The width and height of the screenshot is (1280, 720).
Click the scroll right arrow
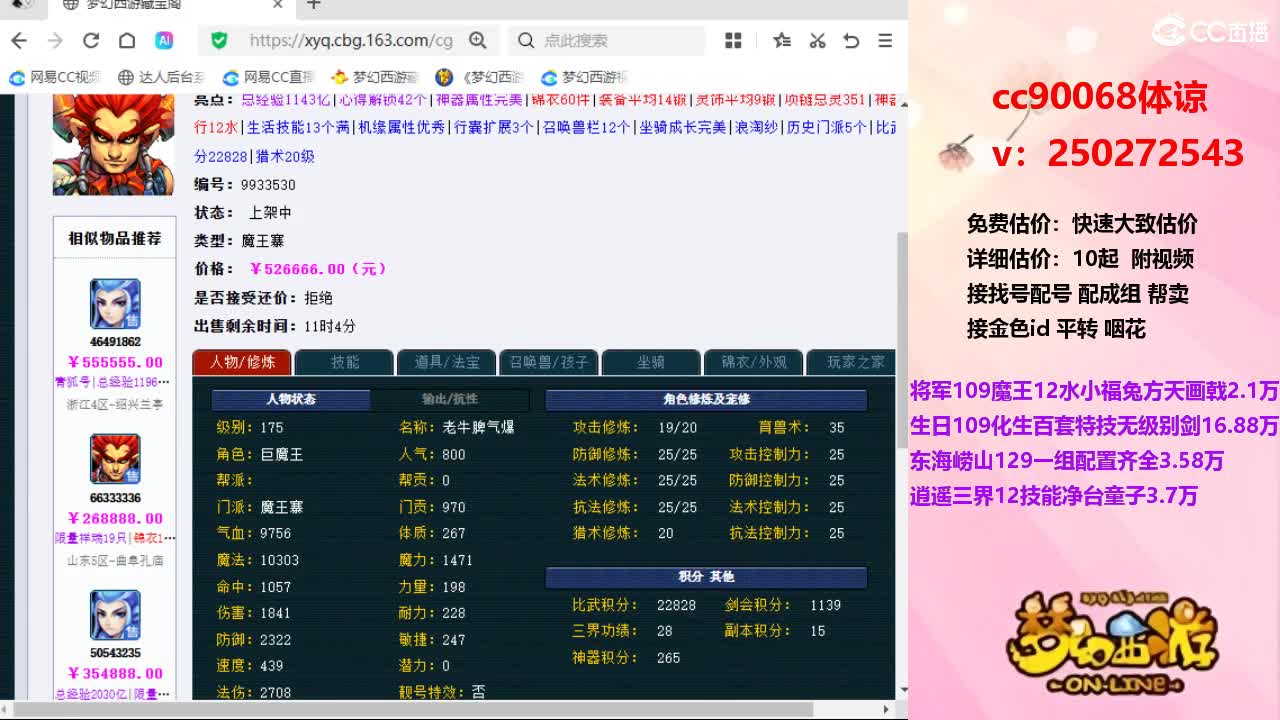click(886, 710)
